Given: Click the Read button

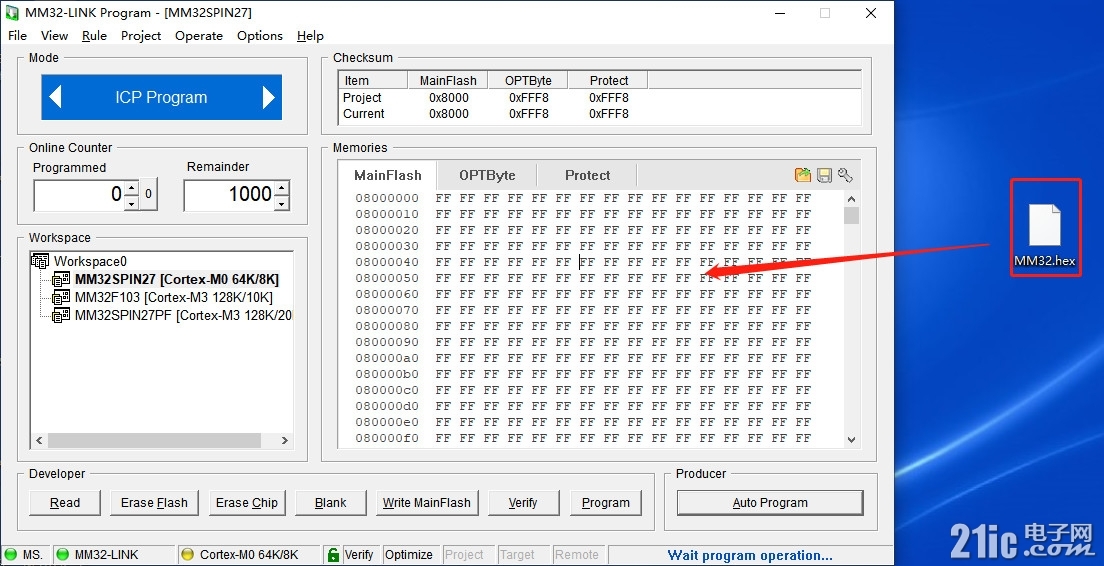Looking at the screenshot, I should pos(65,503).
